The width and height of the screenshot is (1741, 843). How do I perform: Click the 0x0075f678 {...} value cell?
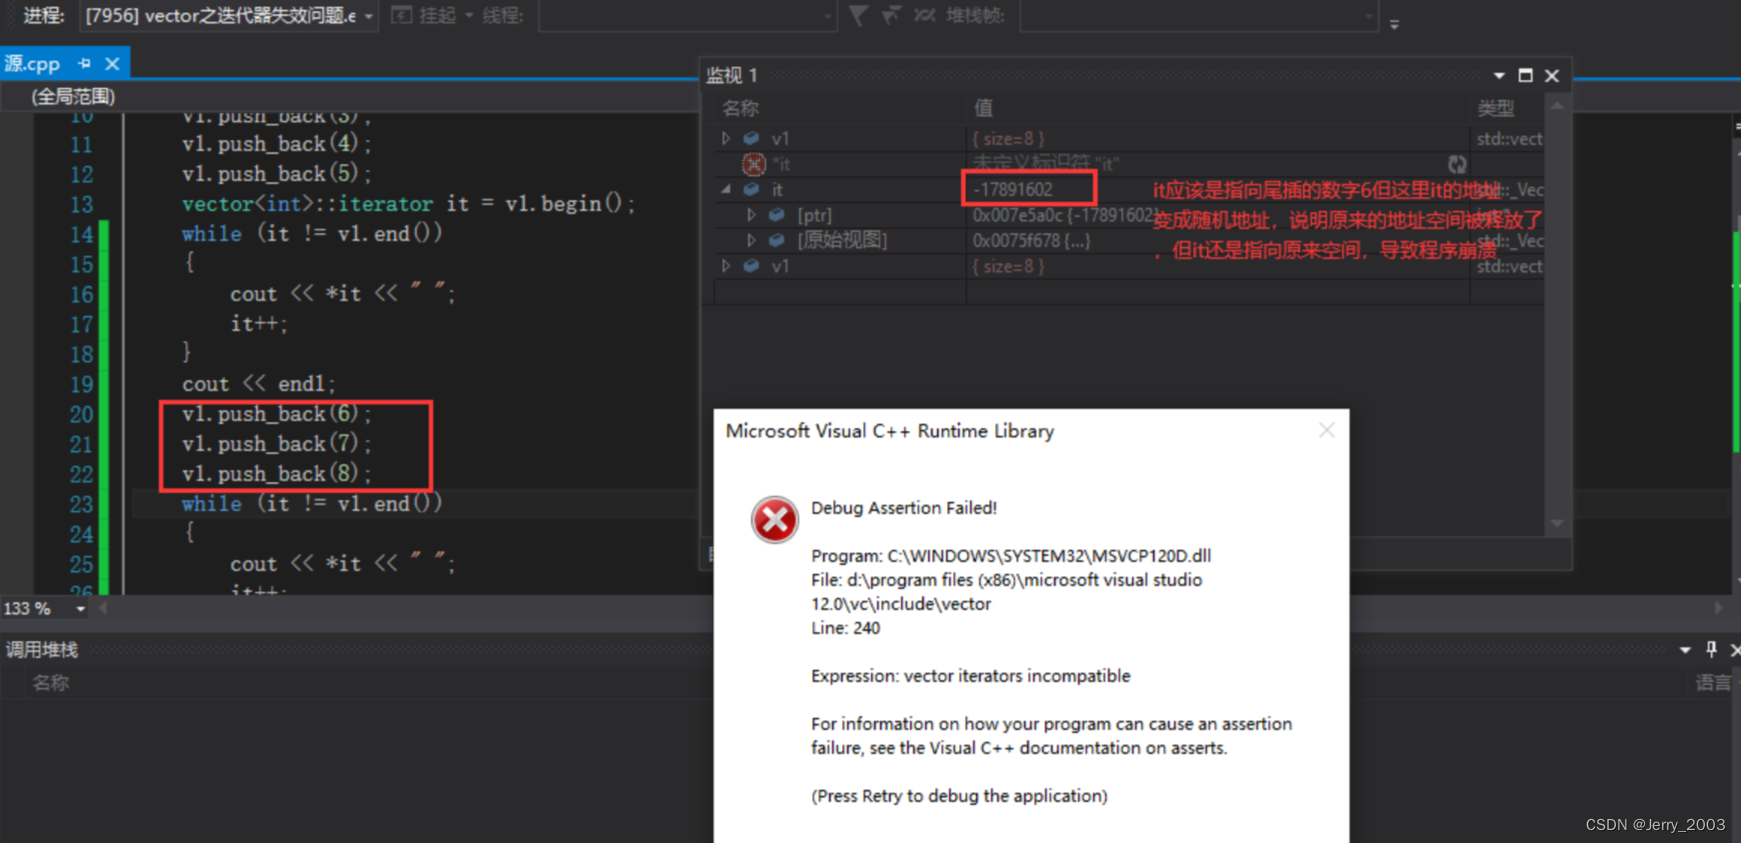click(x=1031, y=240)
